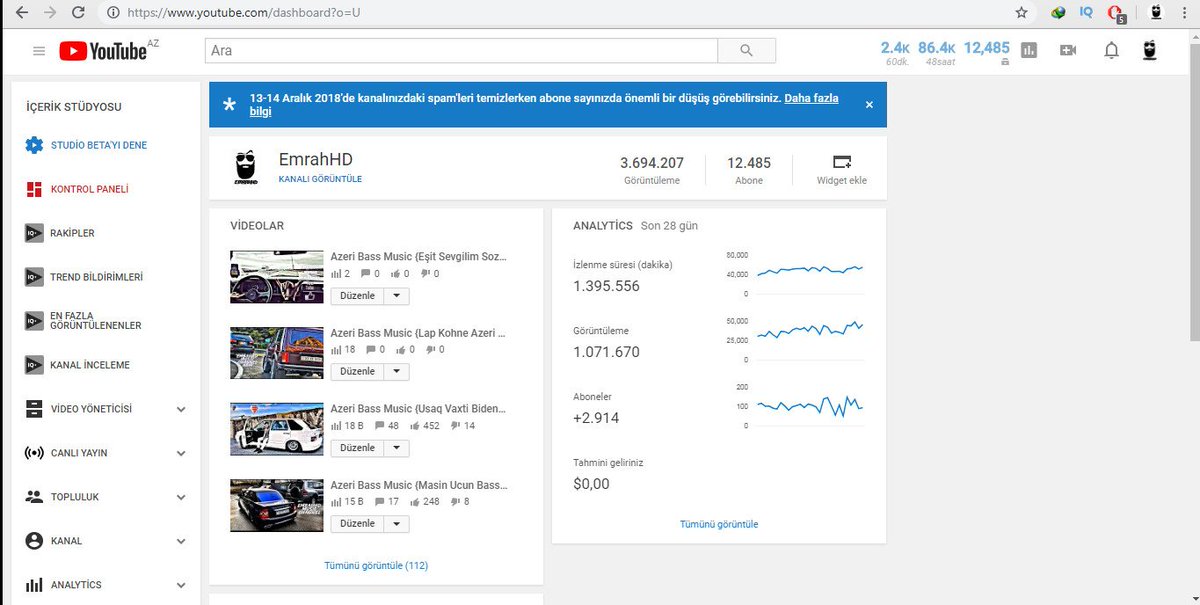Open EN FAZLA GÖRÜNTÜLENENLER item
Screen dimensions: 1200x605
[x=96, y=321]
